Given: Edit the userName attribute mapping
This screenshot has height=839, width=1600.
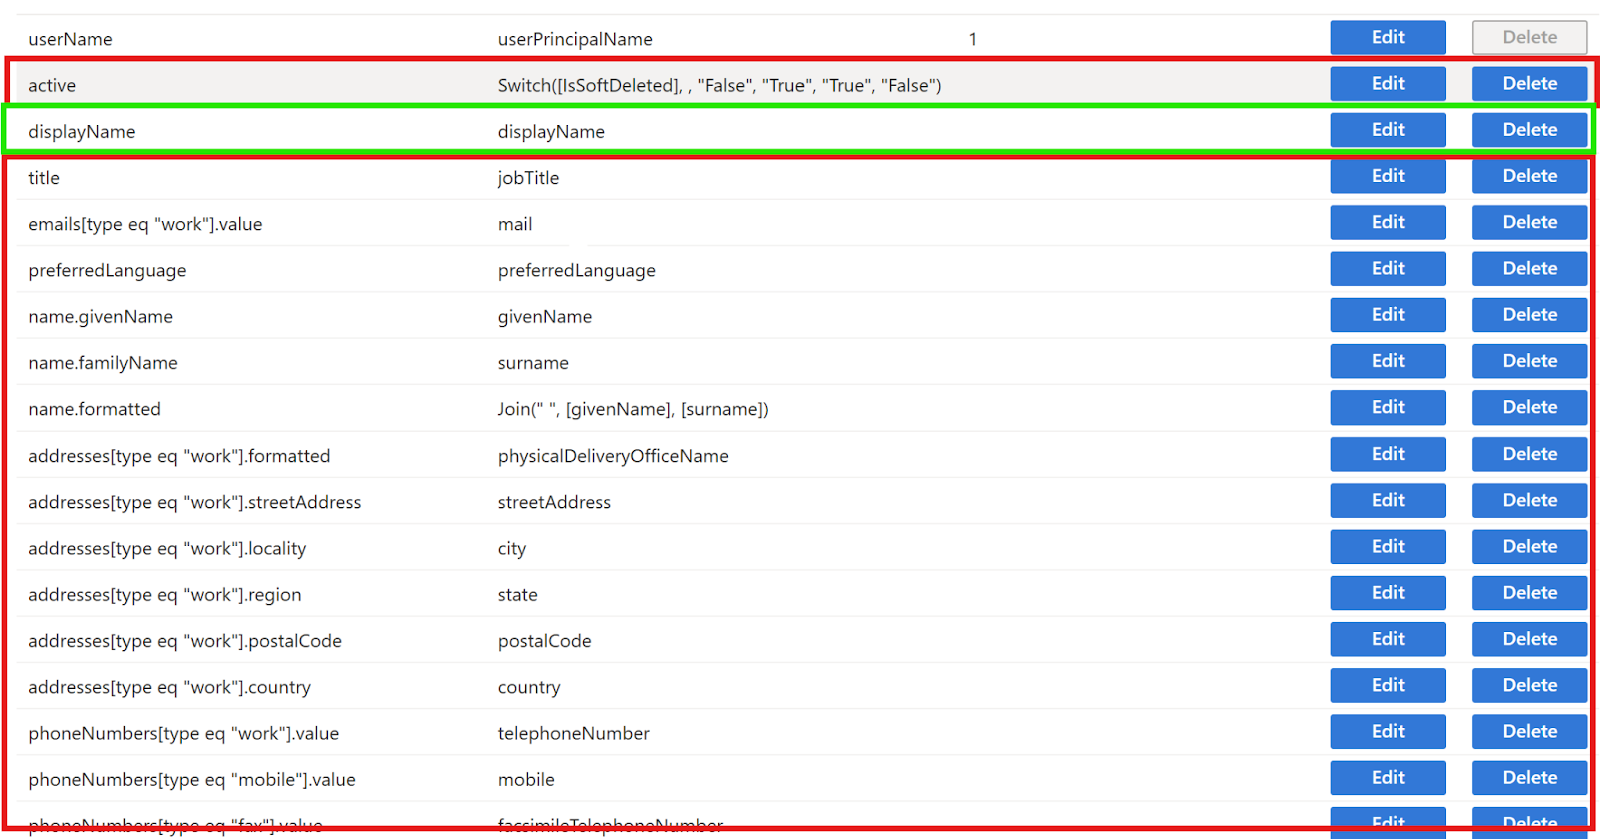Looking at the screenshot, I should tap(1388, 37).
